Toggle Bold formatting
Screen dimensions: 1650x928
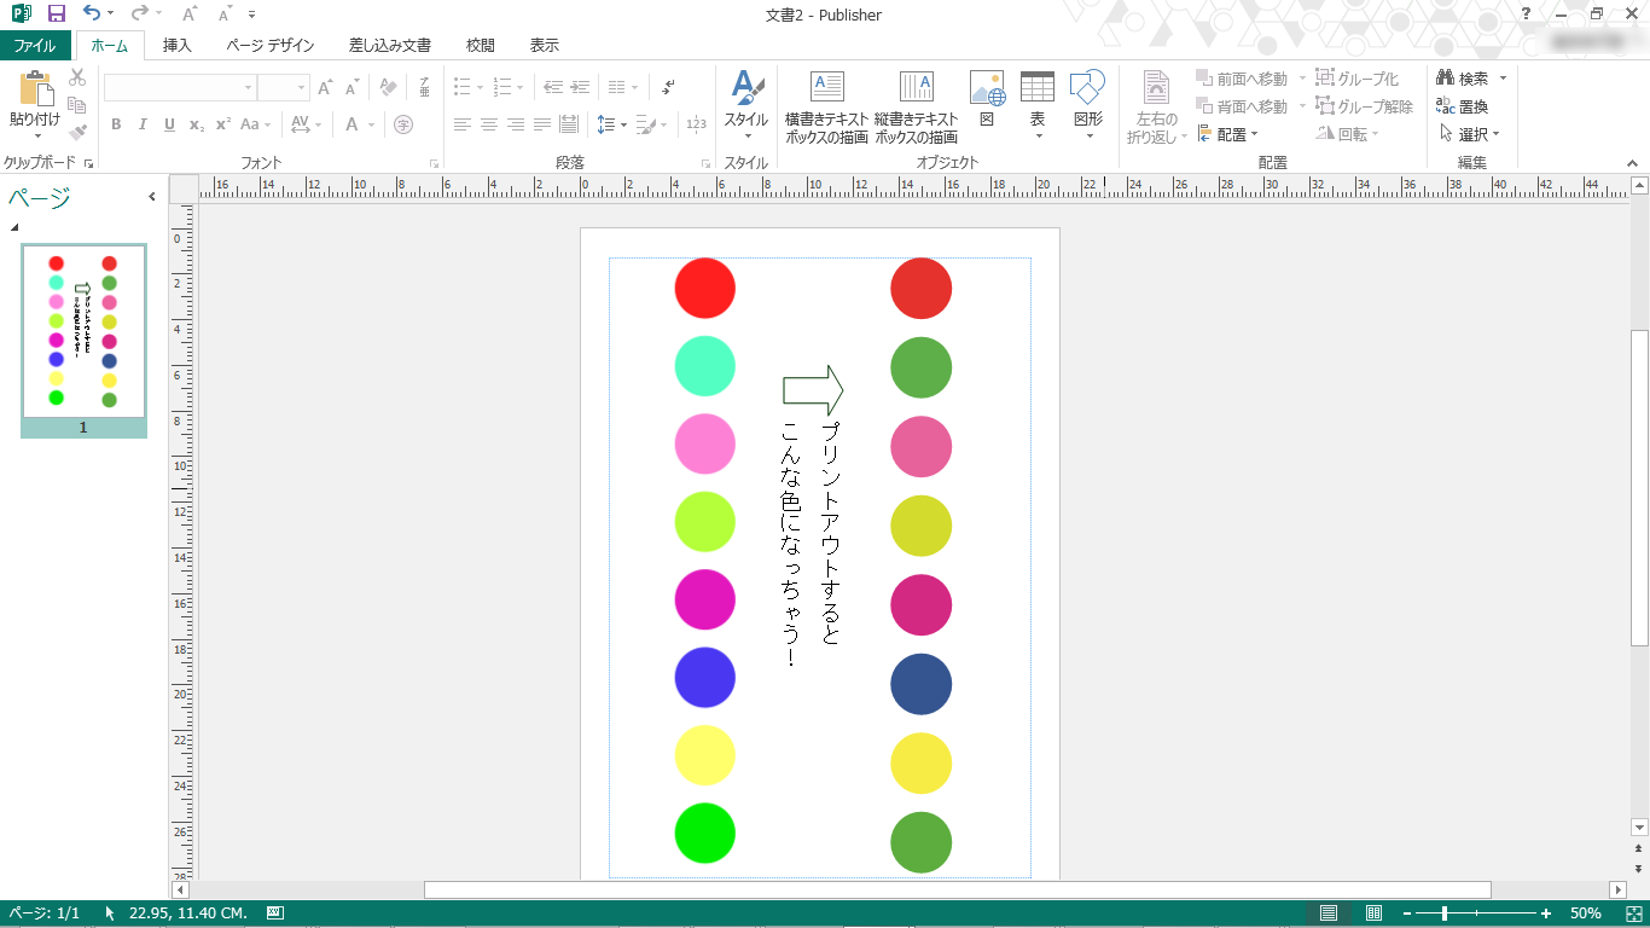pyautogui.click(x=116, y=125)
